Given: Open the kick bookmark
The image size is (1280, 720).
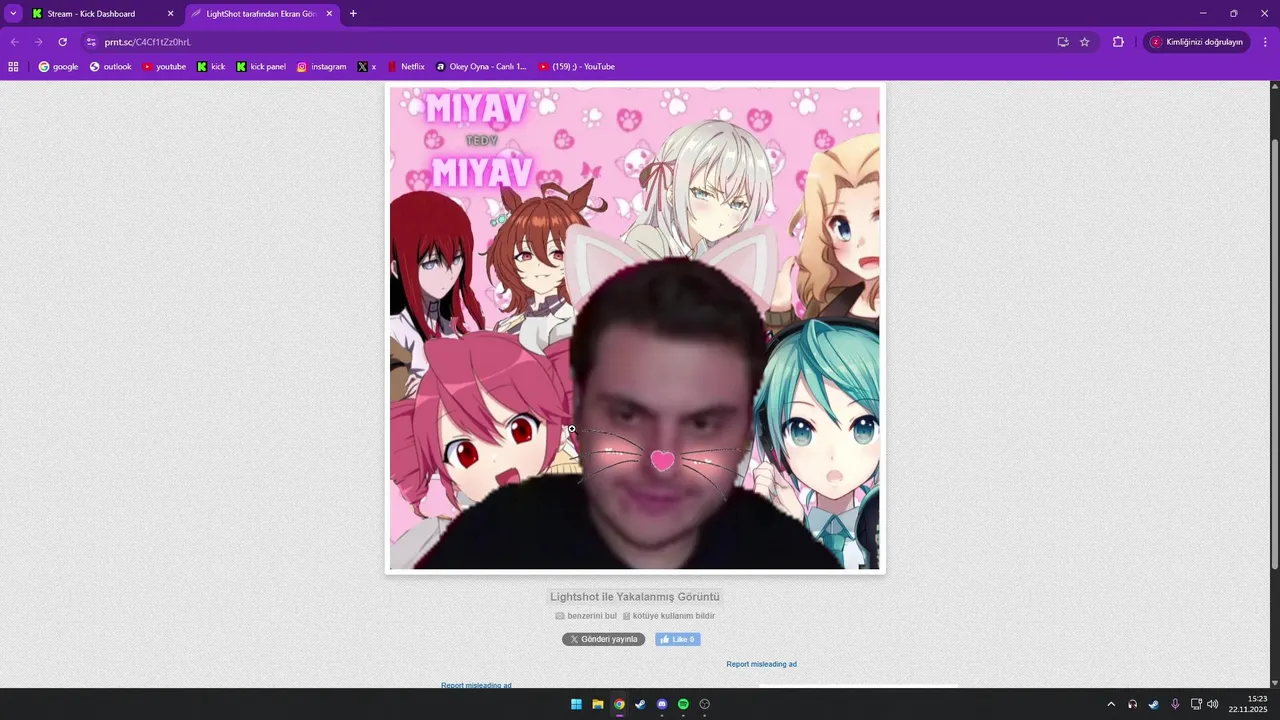Looking at the screenshot, I should coord(211,67).
